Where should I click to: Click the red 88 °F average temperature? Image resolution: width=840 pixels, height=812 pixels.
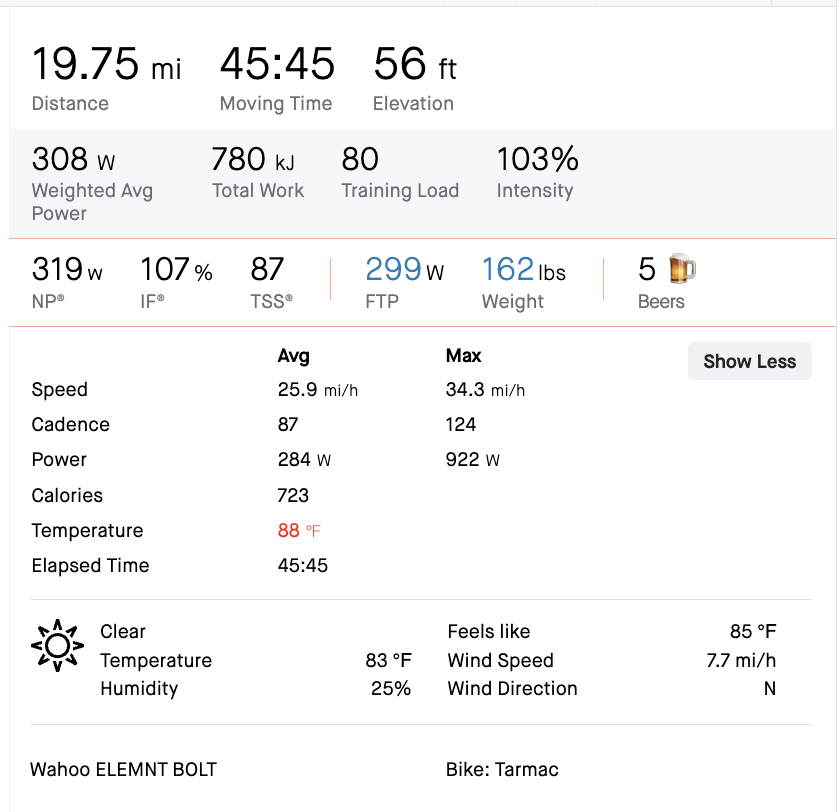[298, 530]
